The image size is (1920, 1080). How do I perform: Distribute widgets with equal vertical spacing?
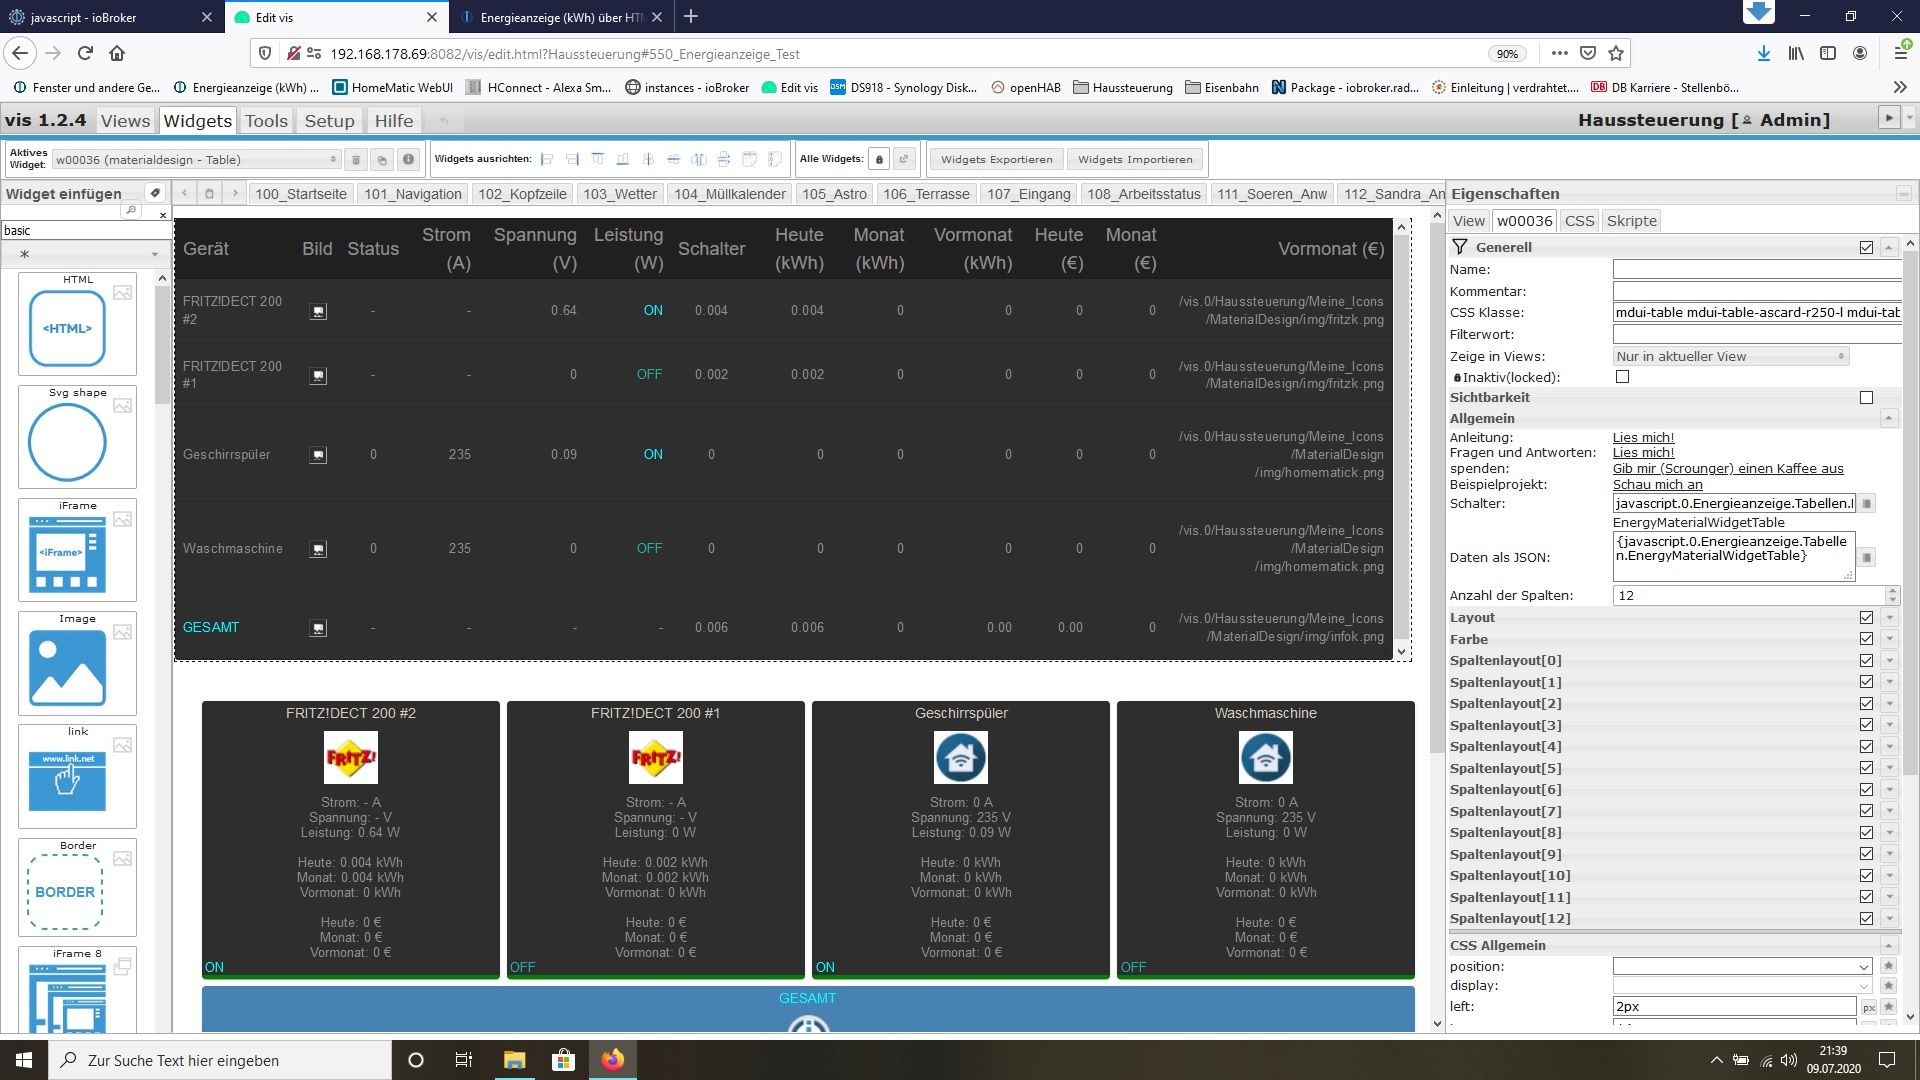click(723, 159)
